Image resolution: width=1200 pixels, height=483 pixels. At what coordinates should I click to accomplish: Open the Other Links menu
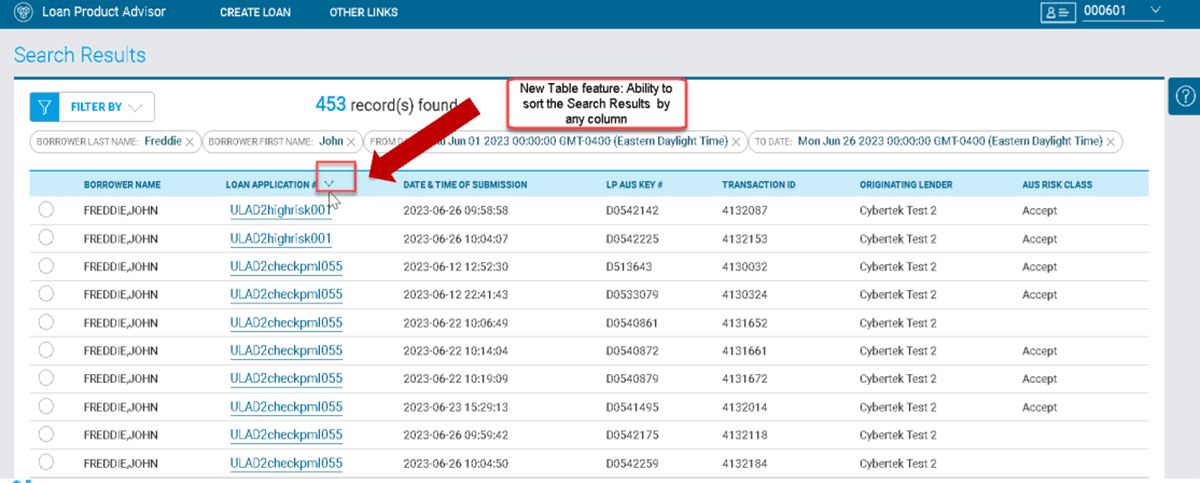tap(363, 12)
